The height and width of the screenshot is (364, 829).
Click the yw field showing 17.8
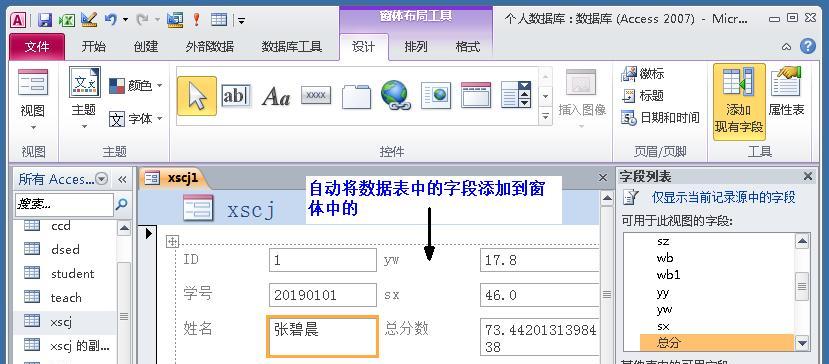540,260
